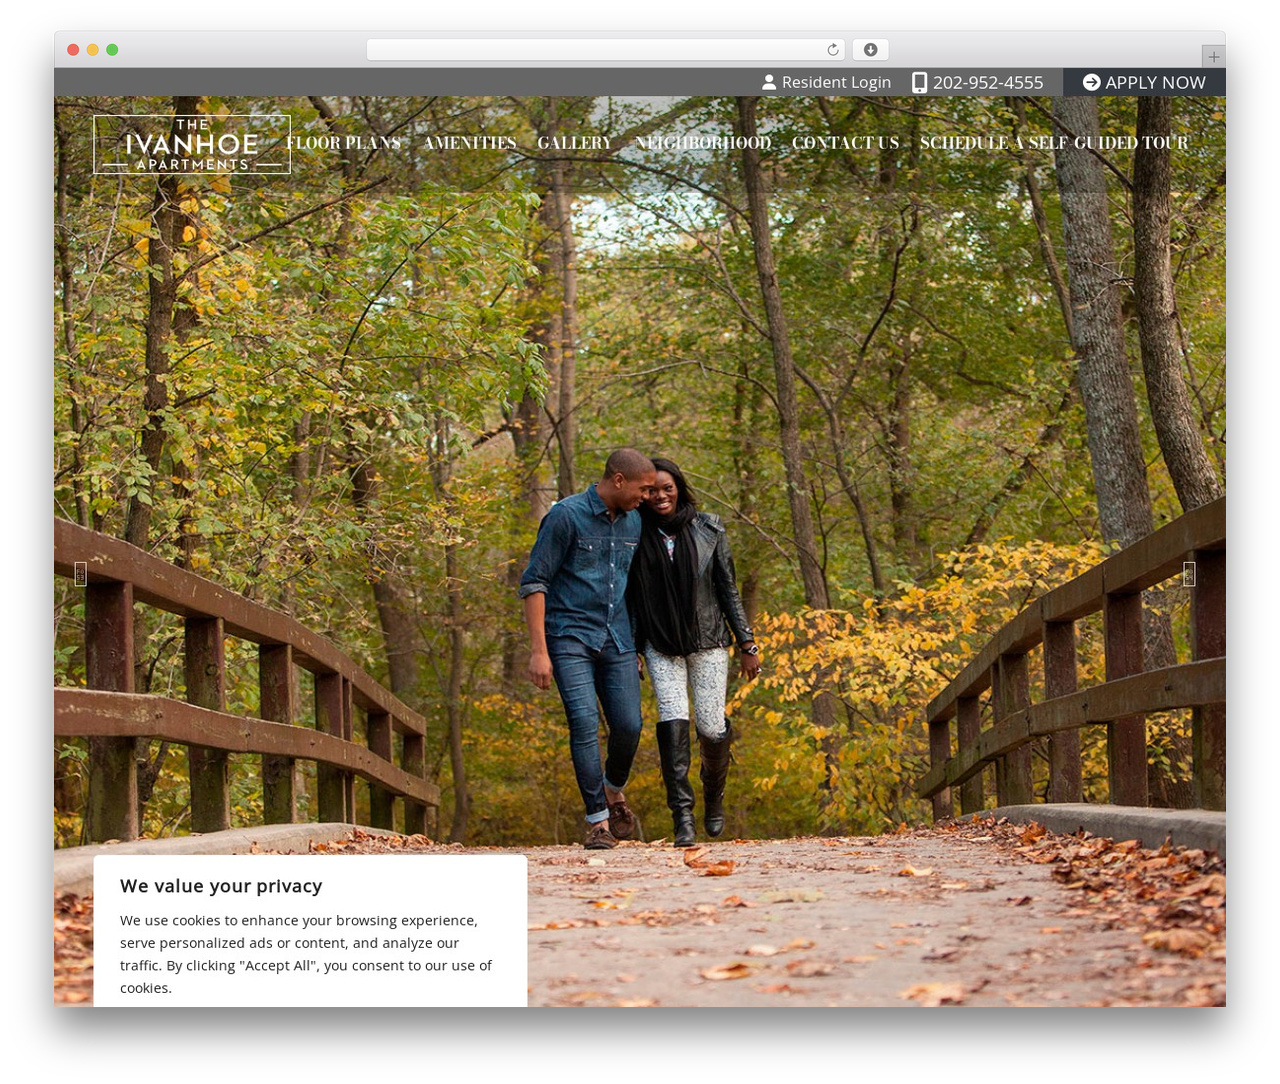Viewport: 1280px width, 1084px height.
Task: Select Schedule a Self Guided Tour
Action: click(x=1054, y=143)
